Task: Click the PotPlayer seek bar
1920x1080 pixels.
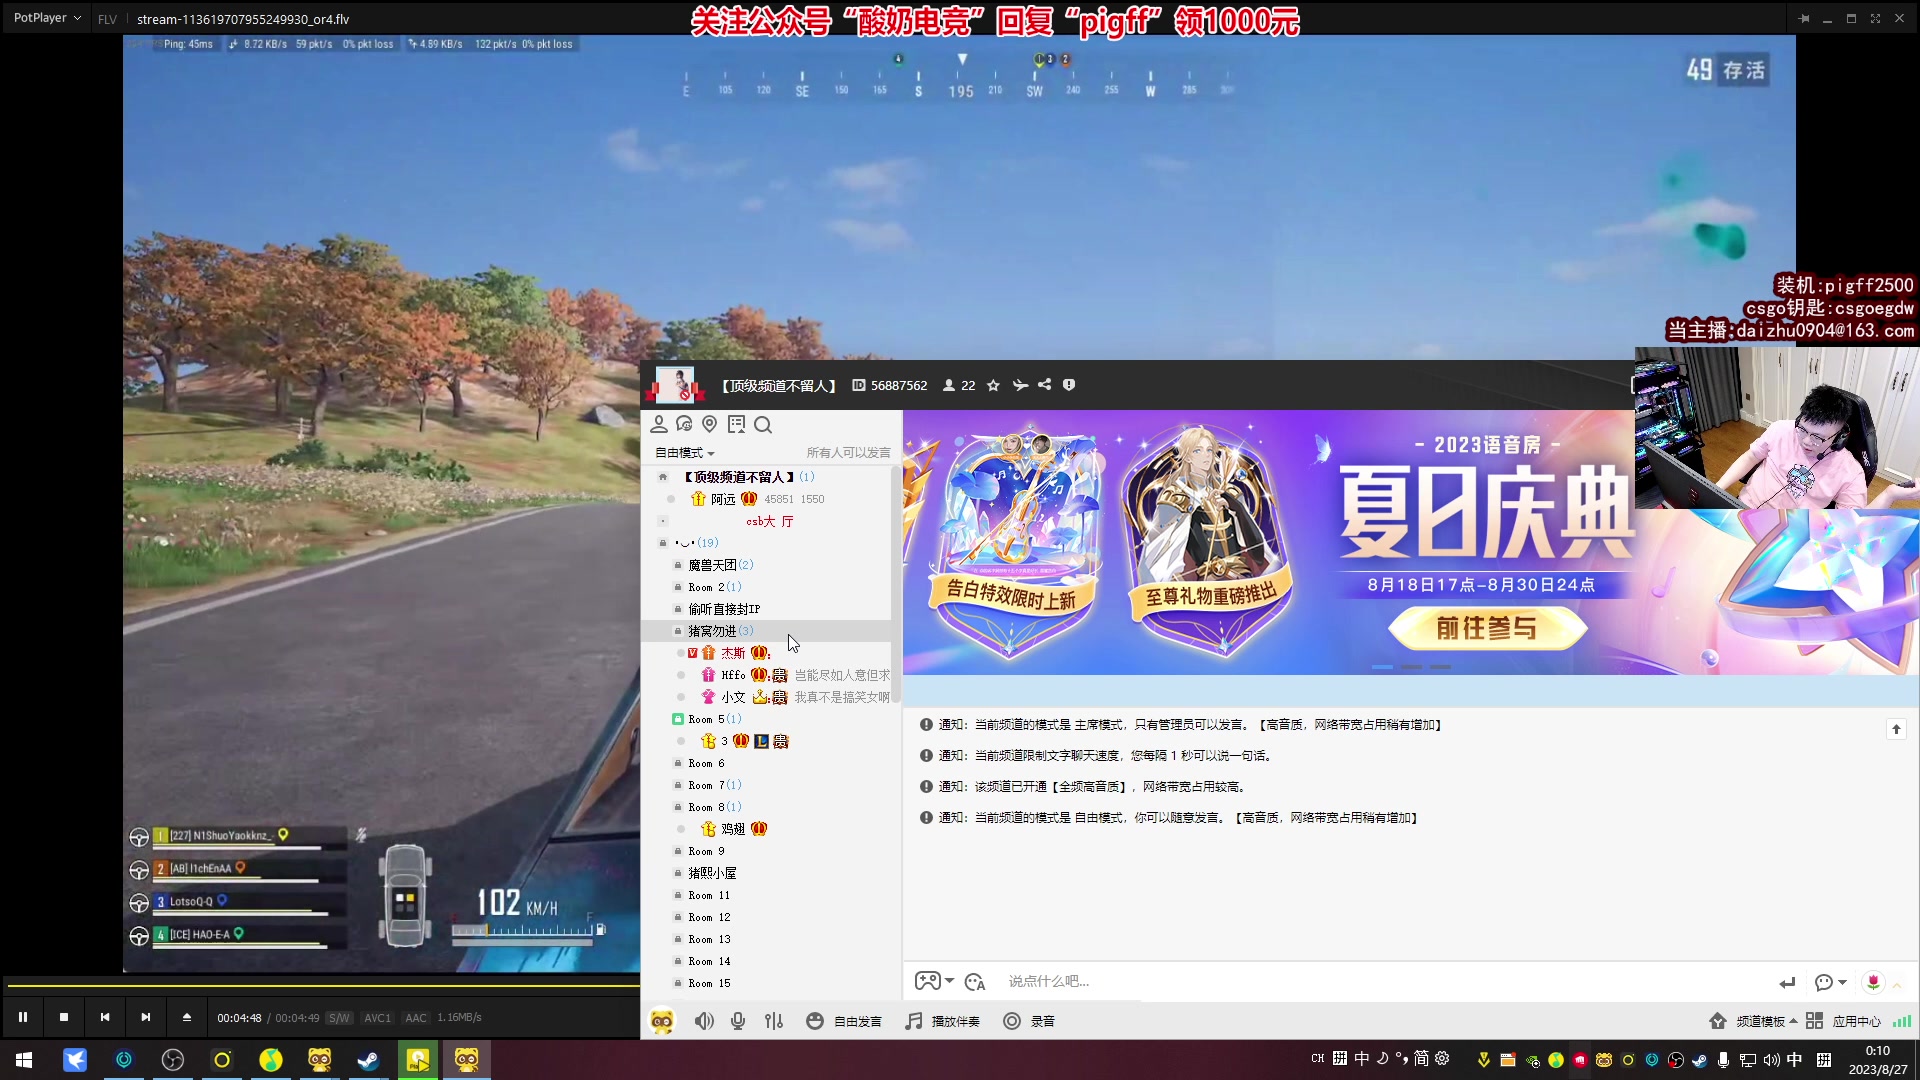Action: pyautogui.click(x=322, y=986)
